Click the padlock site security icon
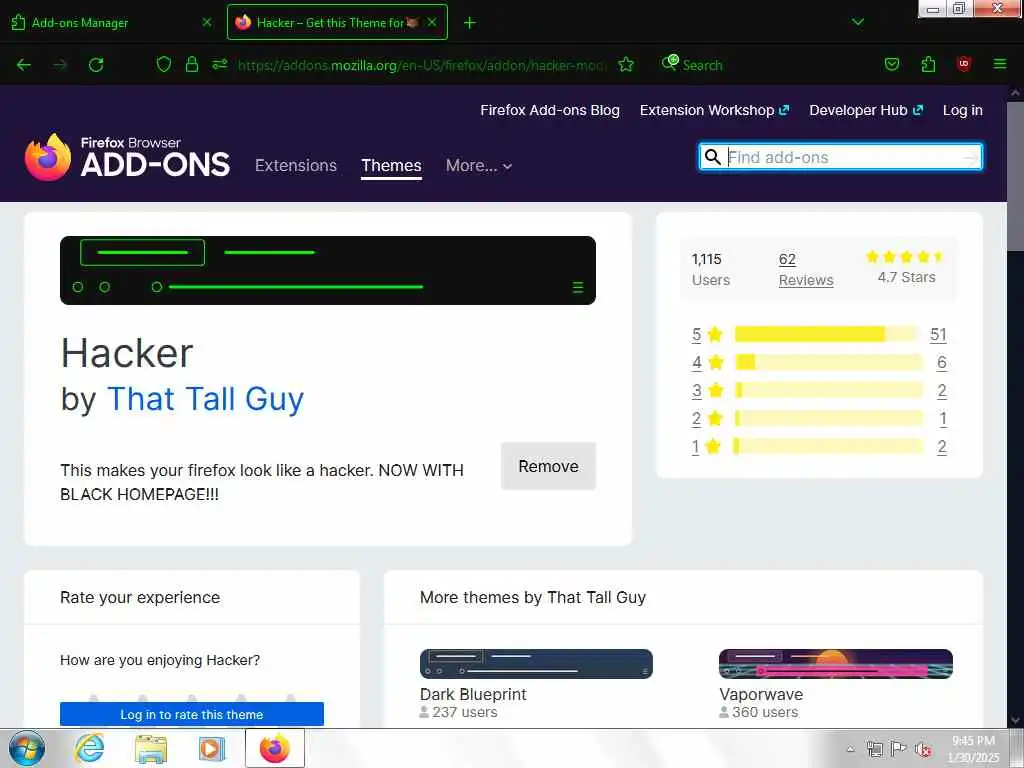This screenshot has width=1024, height=768. click(191, 64)
